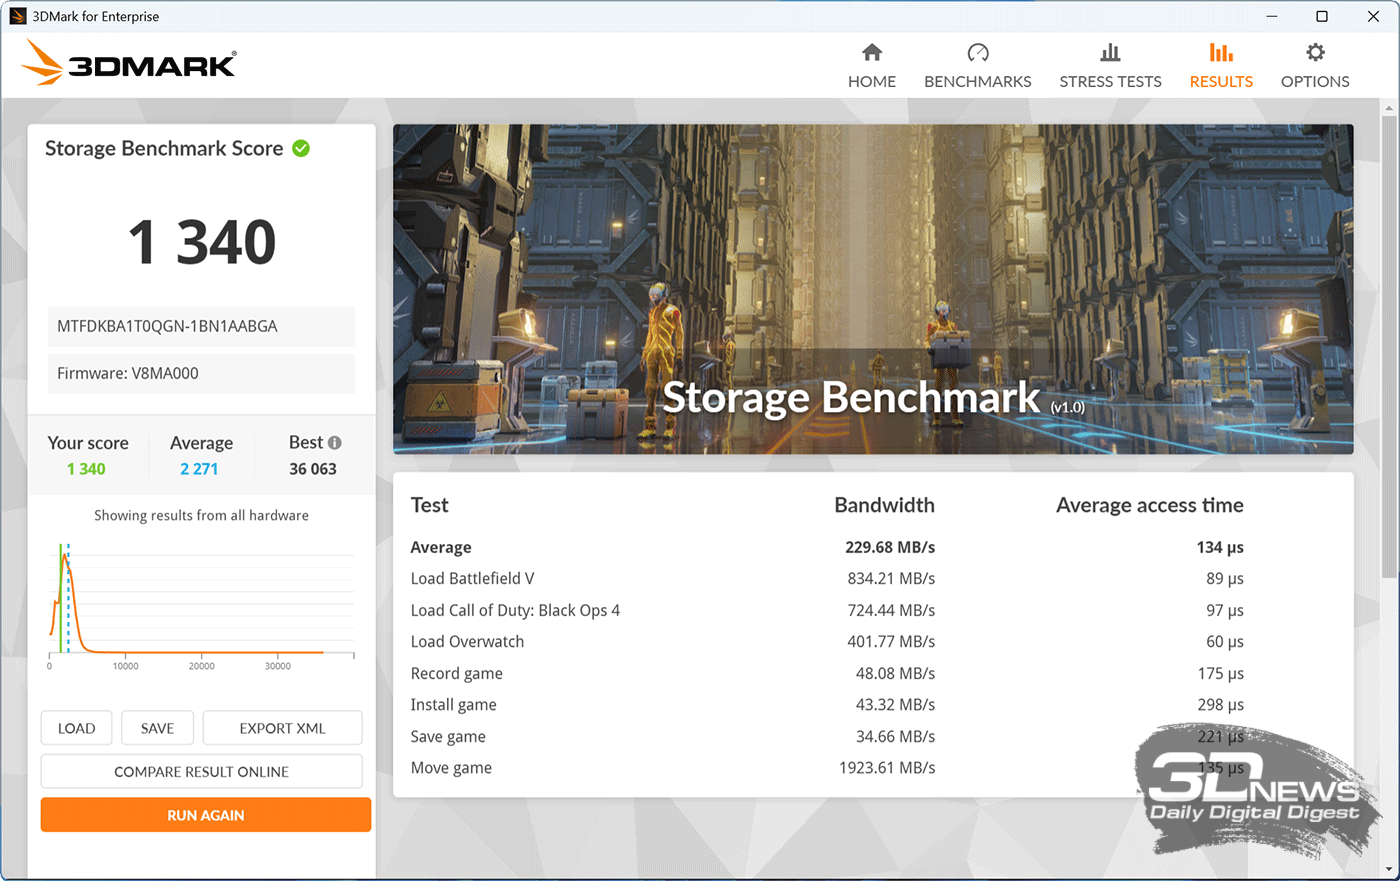Click the Storage Benchmark Score heading
1400x881 pixels.
pos(164,148)
